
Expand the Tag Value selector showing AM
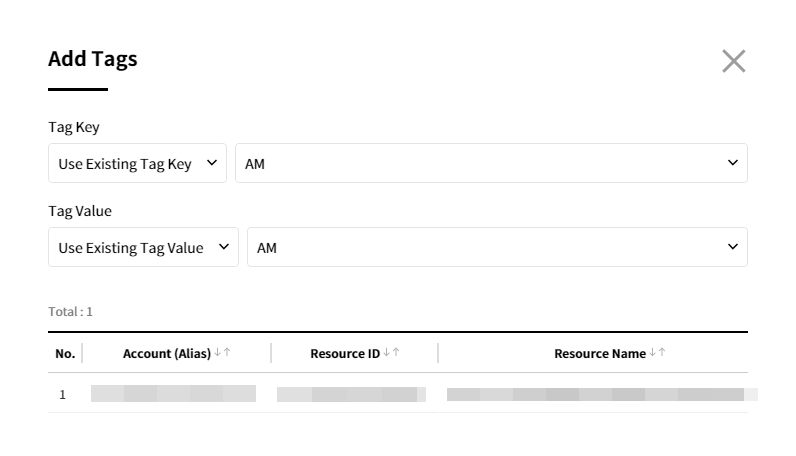click(x=497, y=248)
